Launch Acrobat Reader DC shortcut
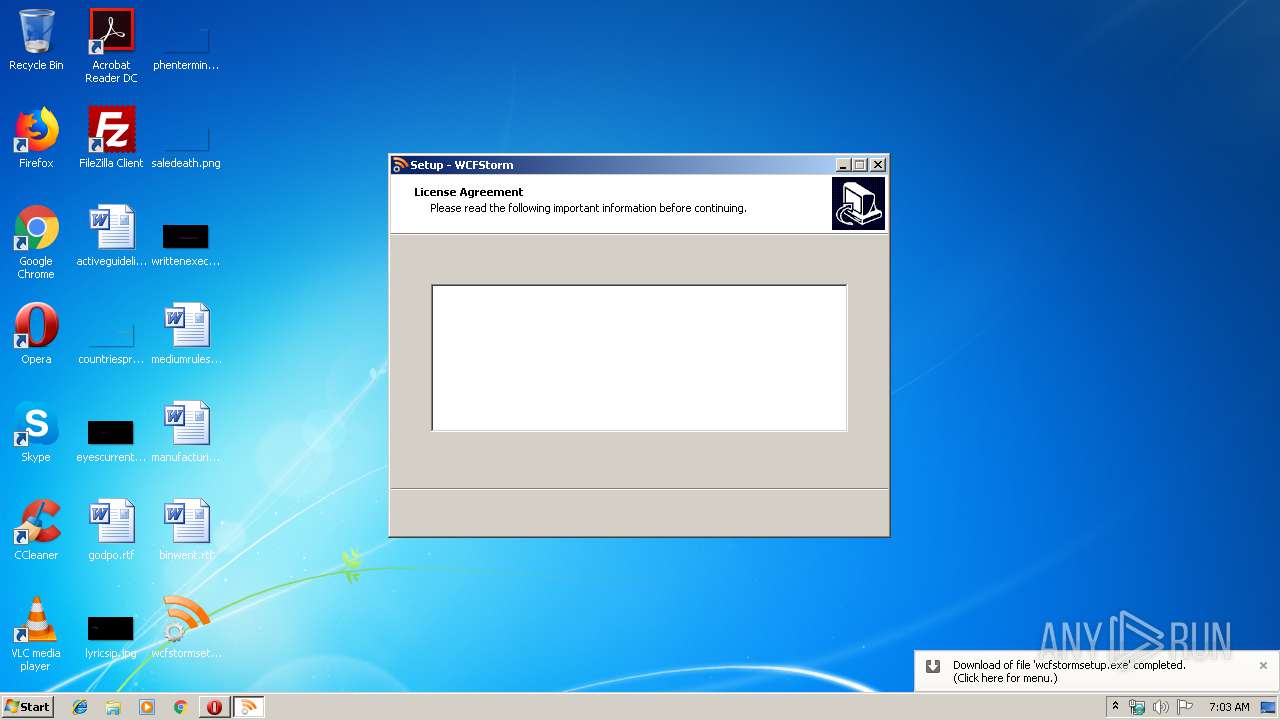The height and width of the screenshot is (720, 1280). pos(111,45)
